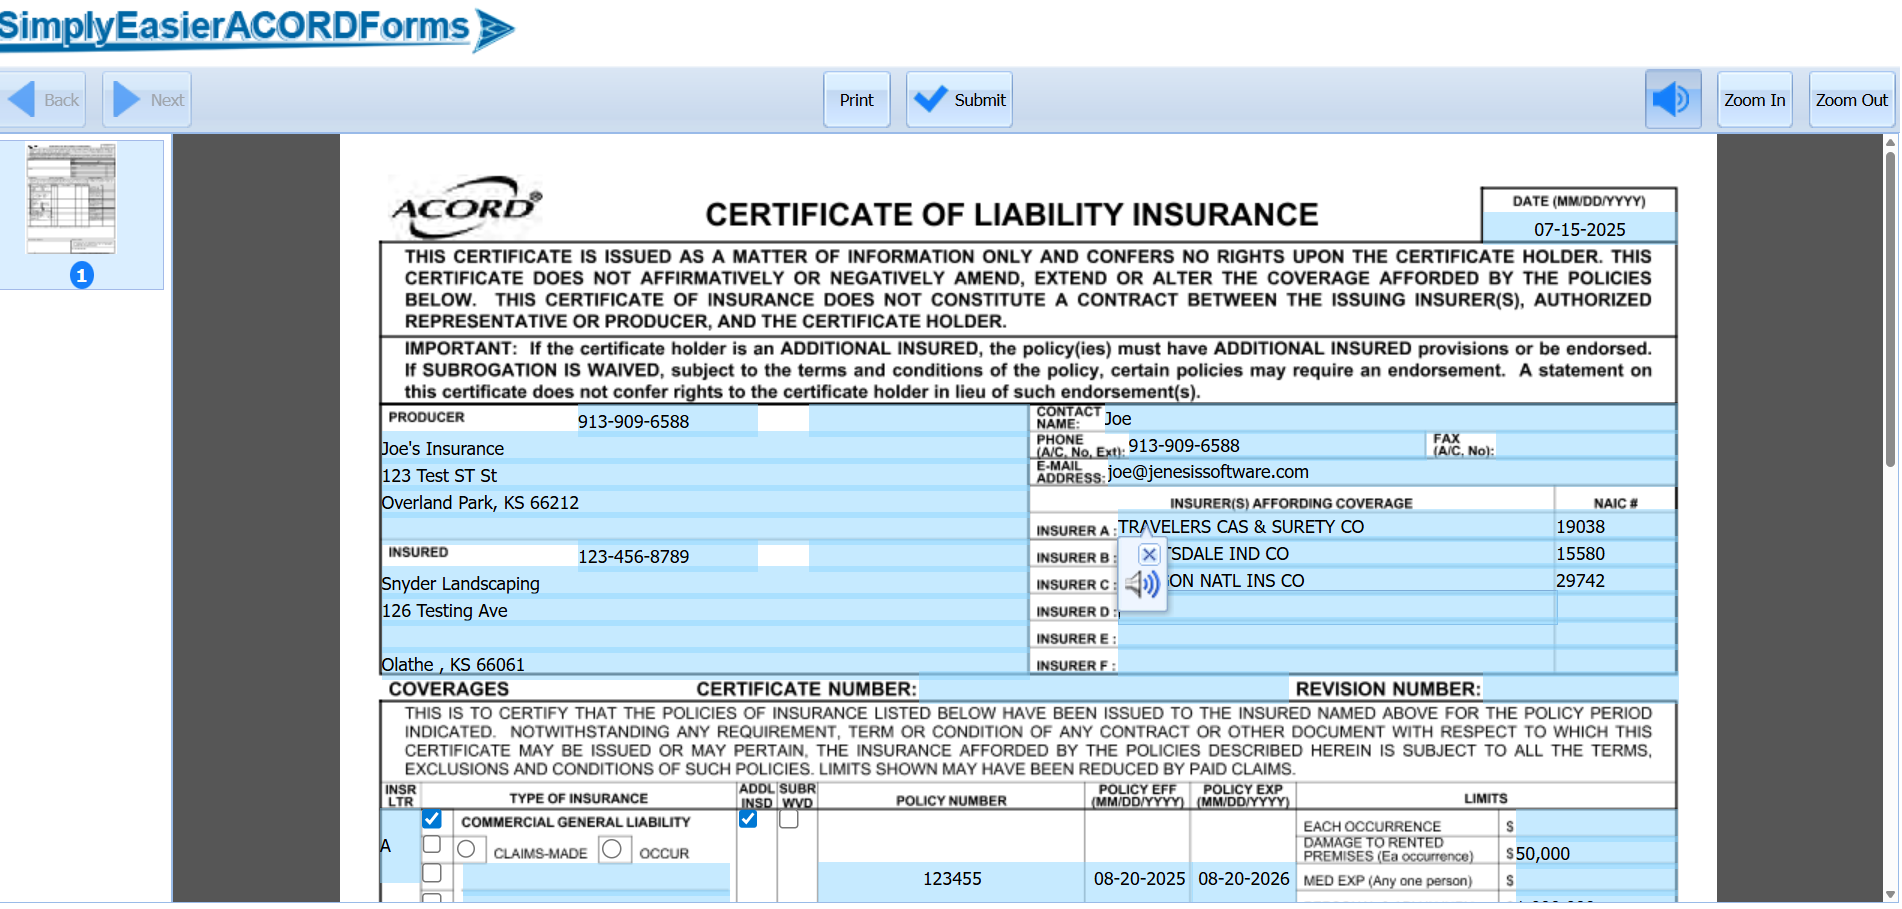Print the certificate form

pos(857,100)
